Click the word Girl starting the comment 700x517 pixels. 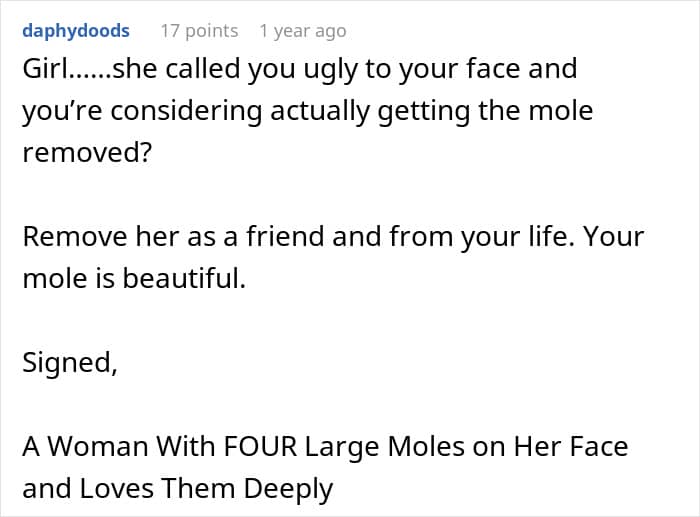(x=43, y=68)
